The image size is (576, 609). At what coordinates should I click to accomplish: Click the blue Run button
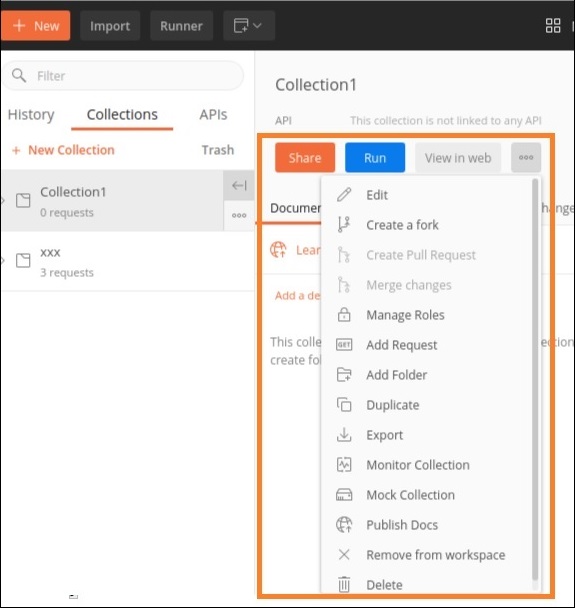click(375, 158)
